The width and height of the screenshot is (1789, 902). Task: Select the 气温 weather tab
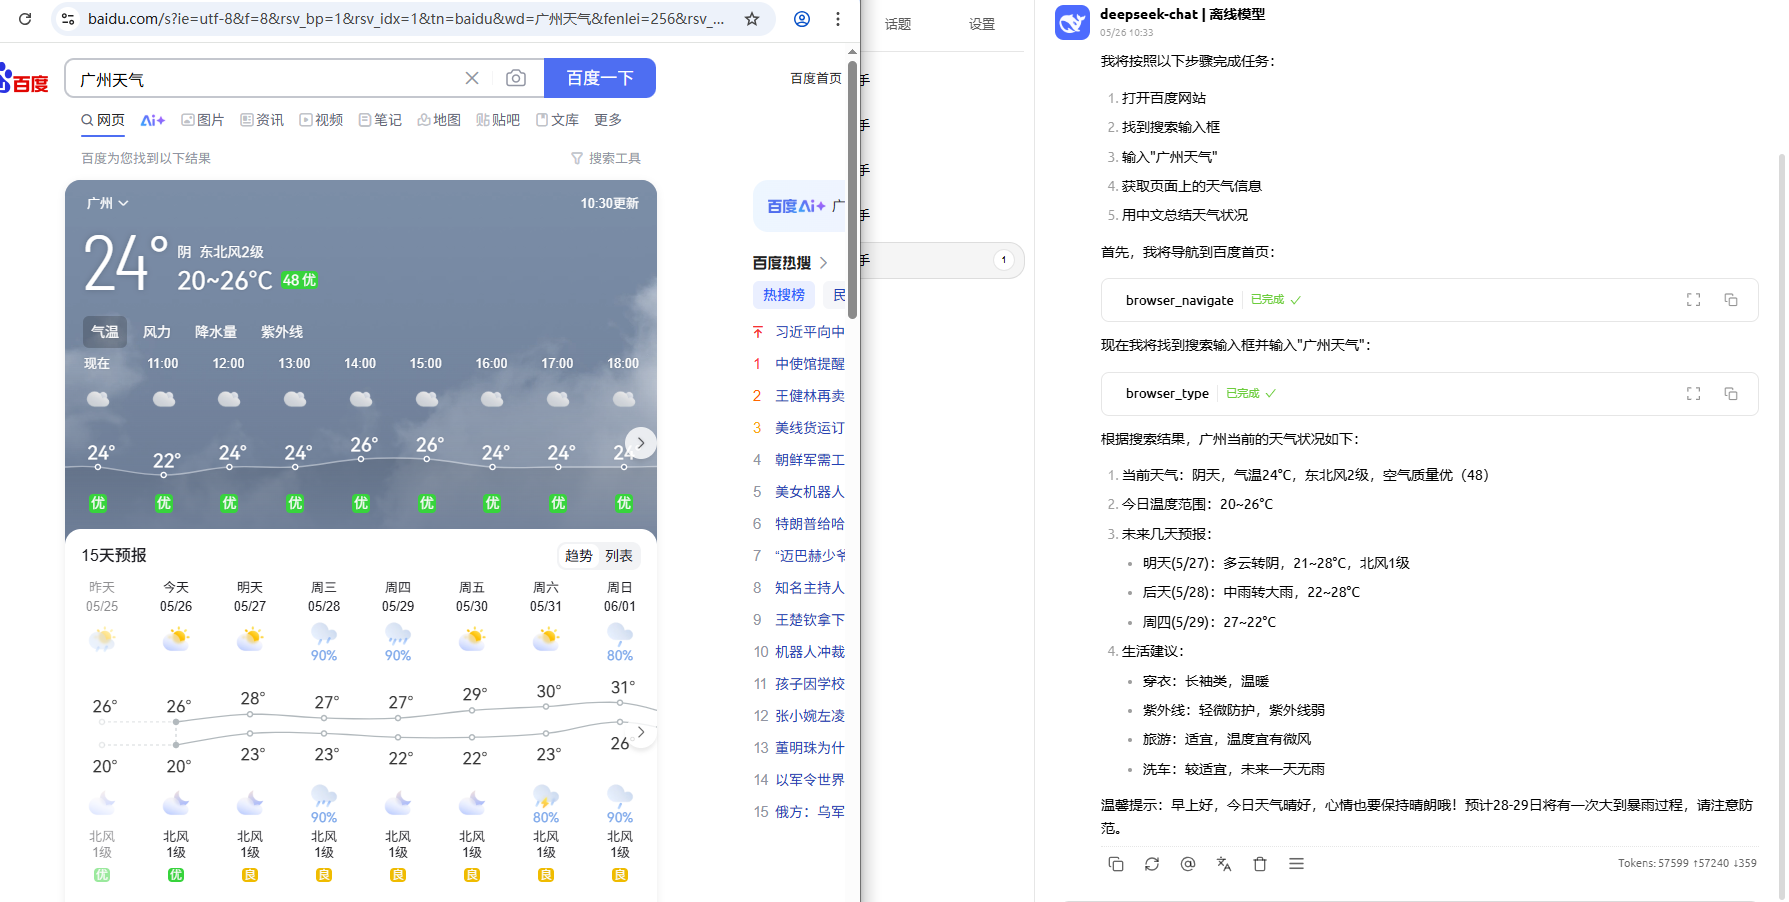click(105, 332)
